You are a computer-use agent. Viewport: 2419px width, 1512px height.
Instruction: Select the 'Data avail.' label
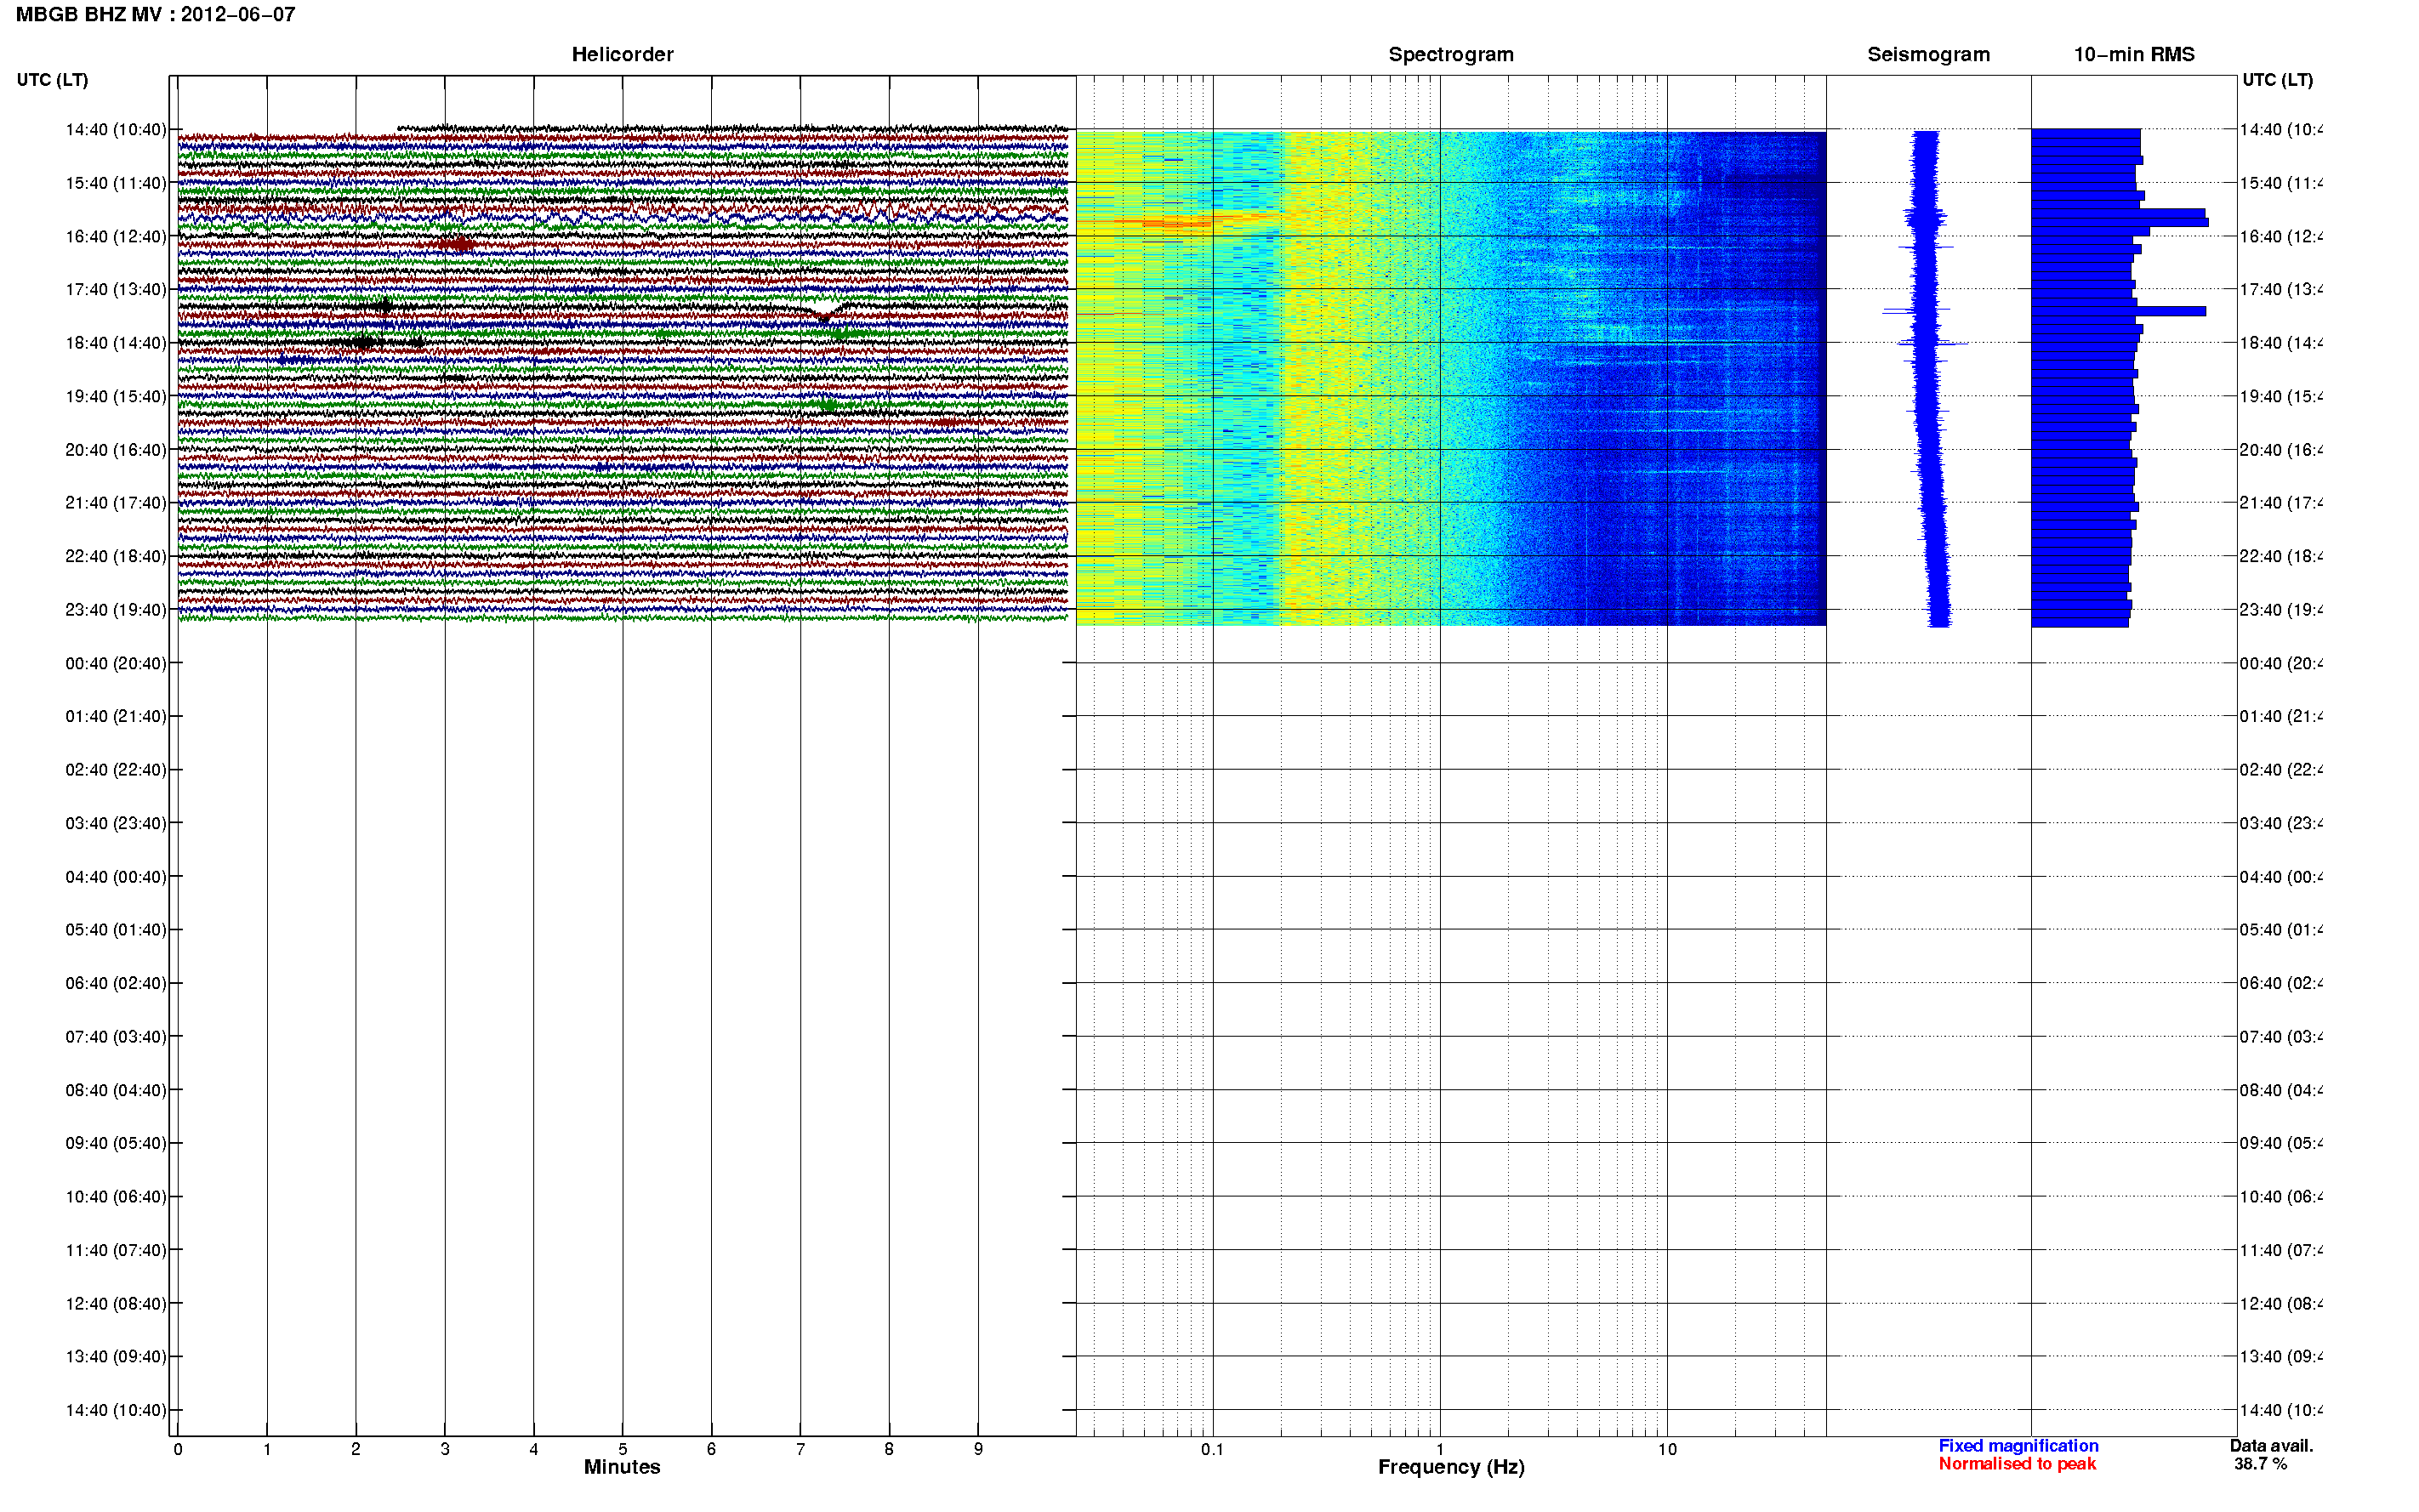pyautogui.click(x=2271, y=1446)
